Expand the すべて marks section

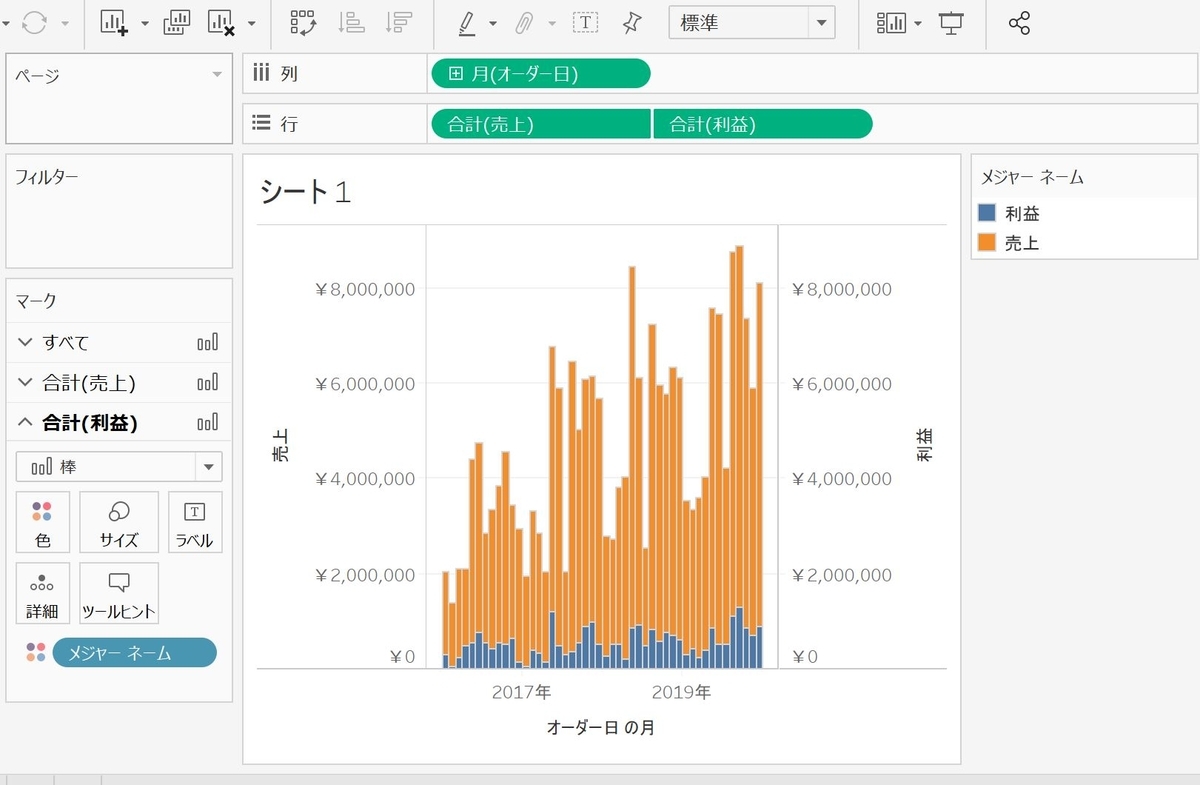point(26,342)
